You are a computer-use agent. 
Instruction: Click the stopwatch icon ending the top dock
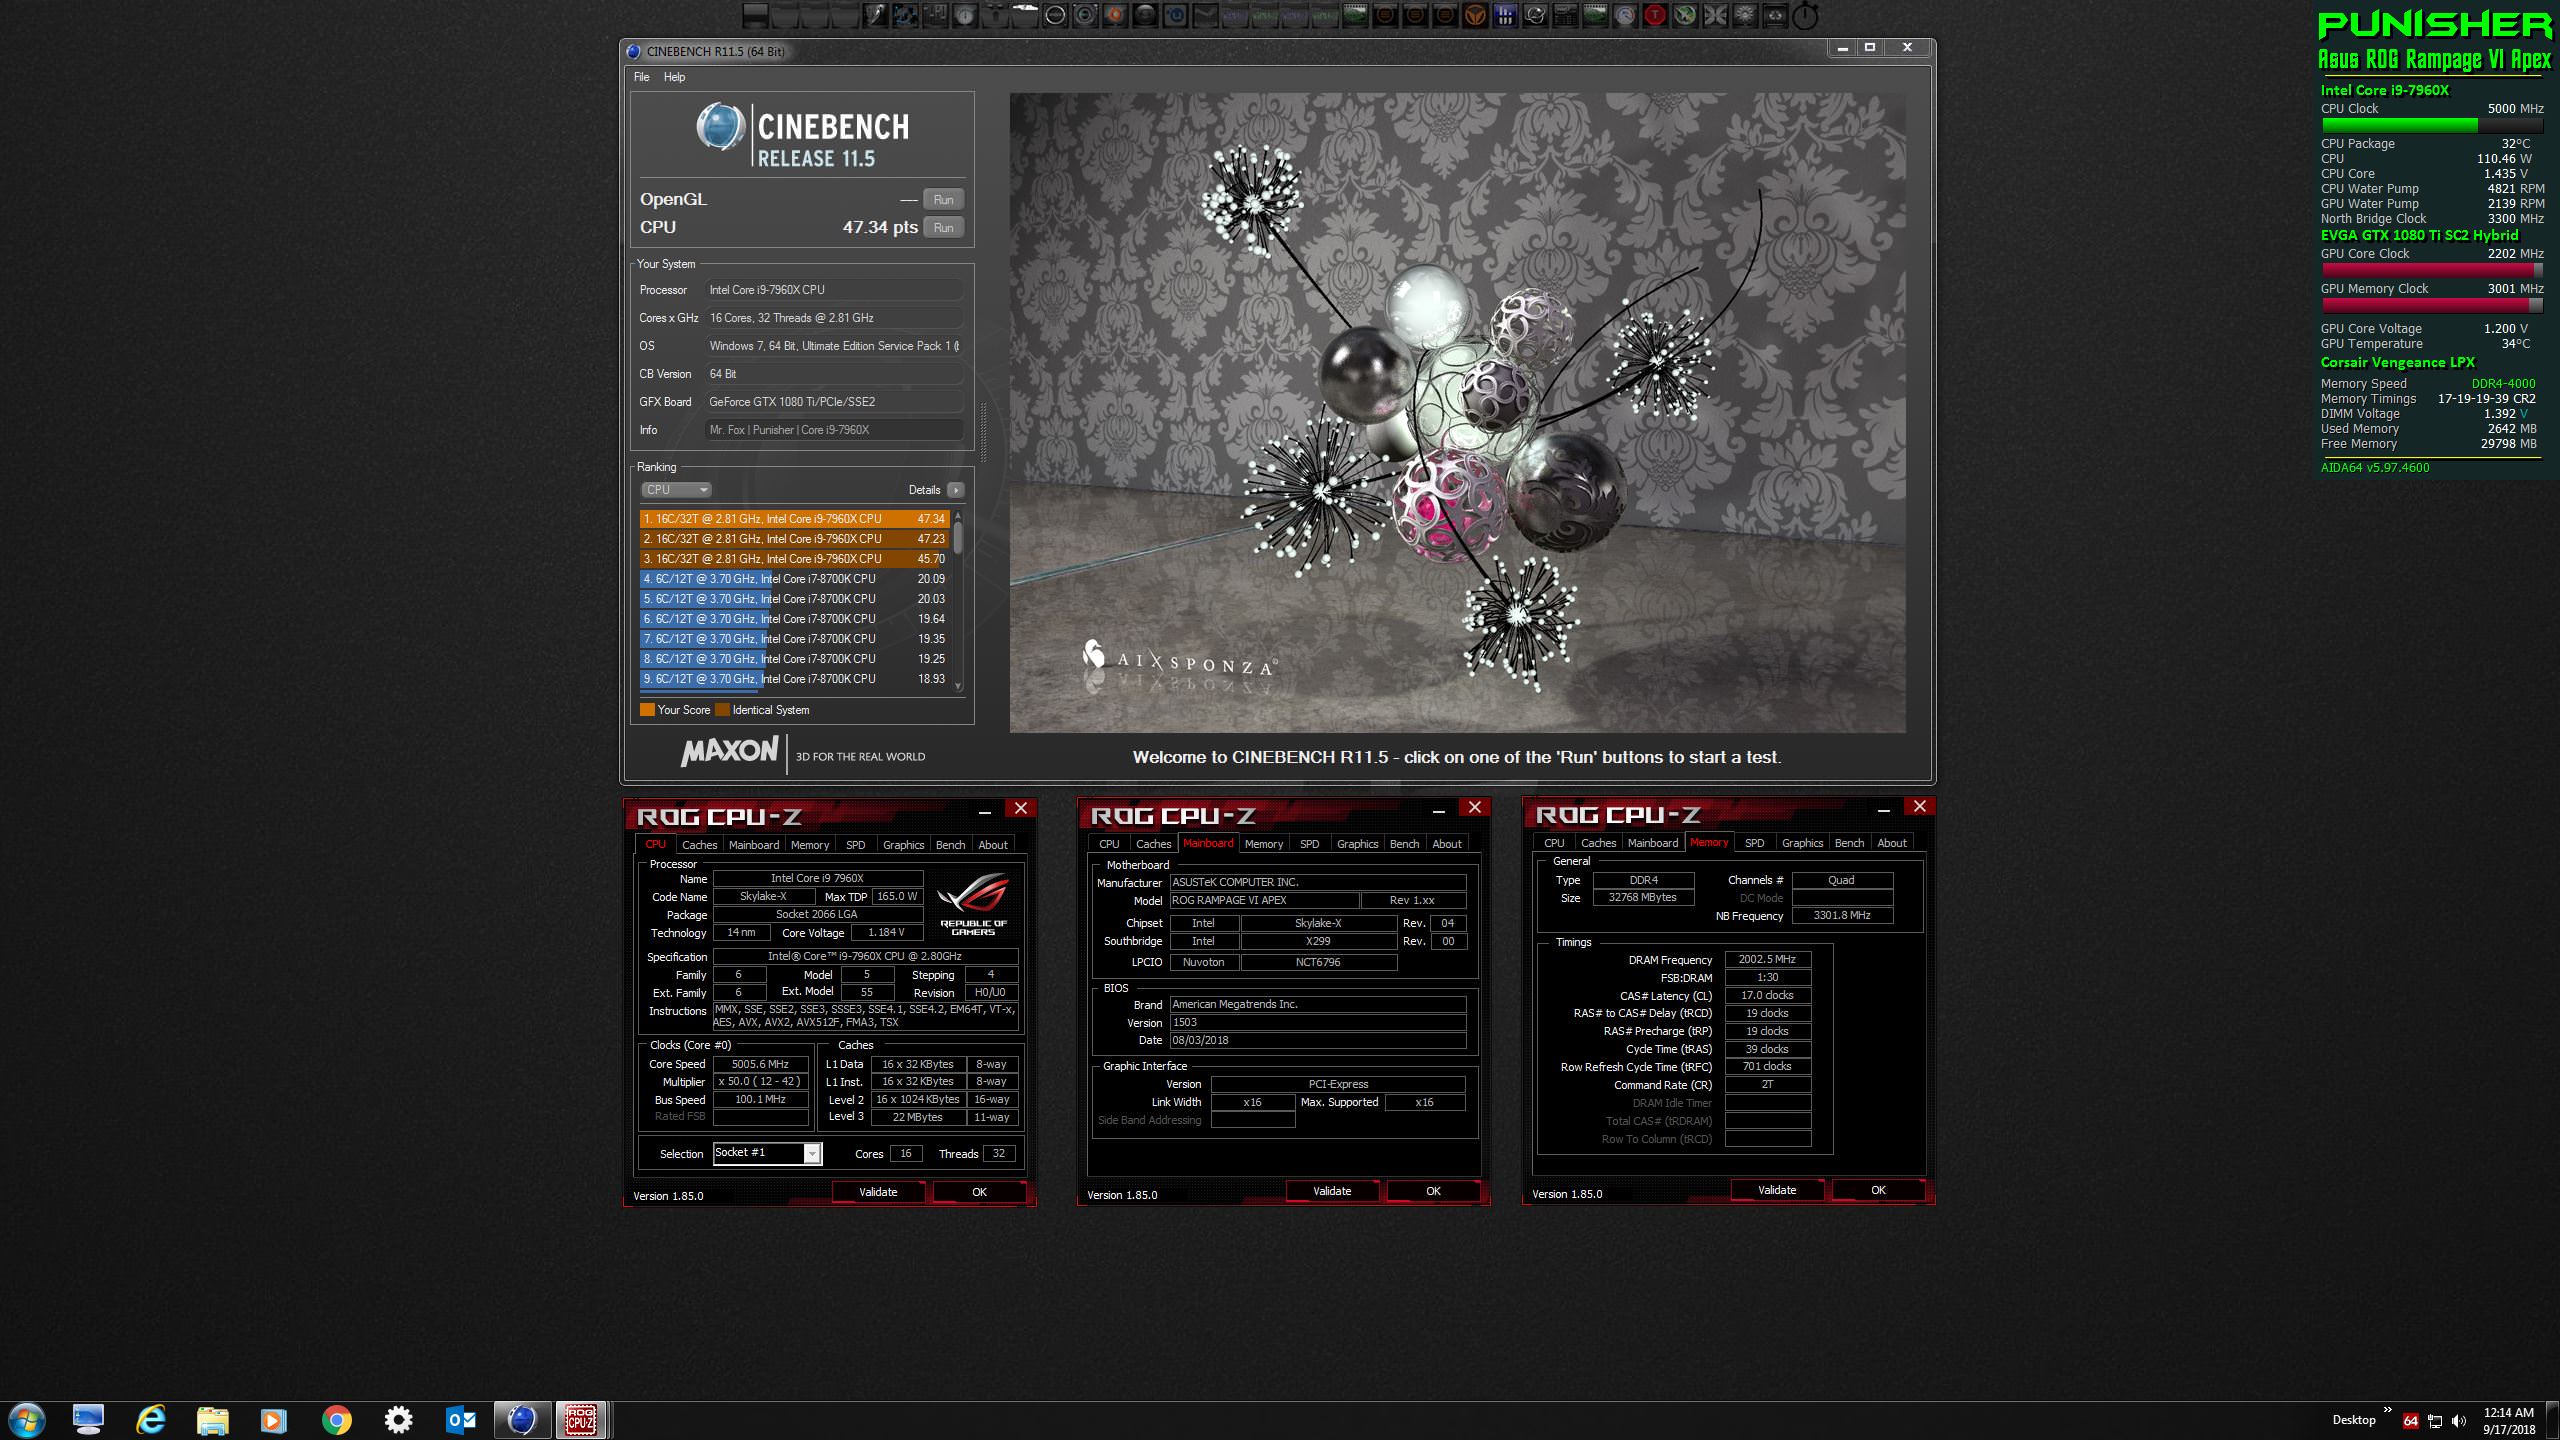[1805, 15]
